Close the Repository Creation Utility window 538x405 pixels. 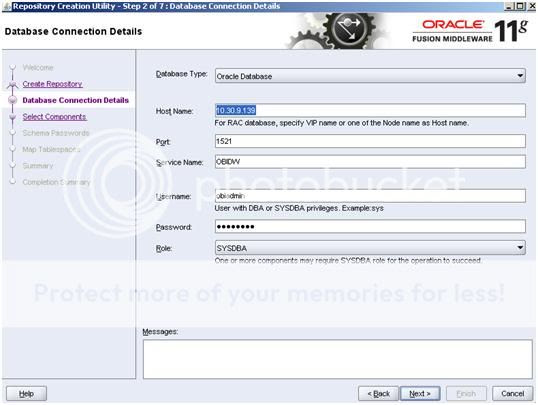pyautogui.click(x=531, y=6)
